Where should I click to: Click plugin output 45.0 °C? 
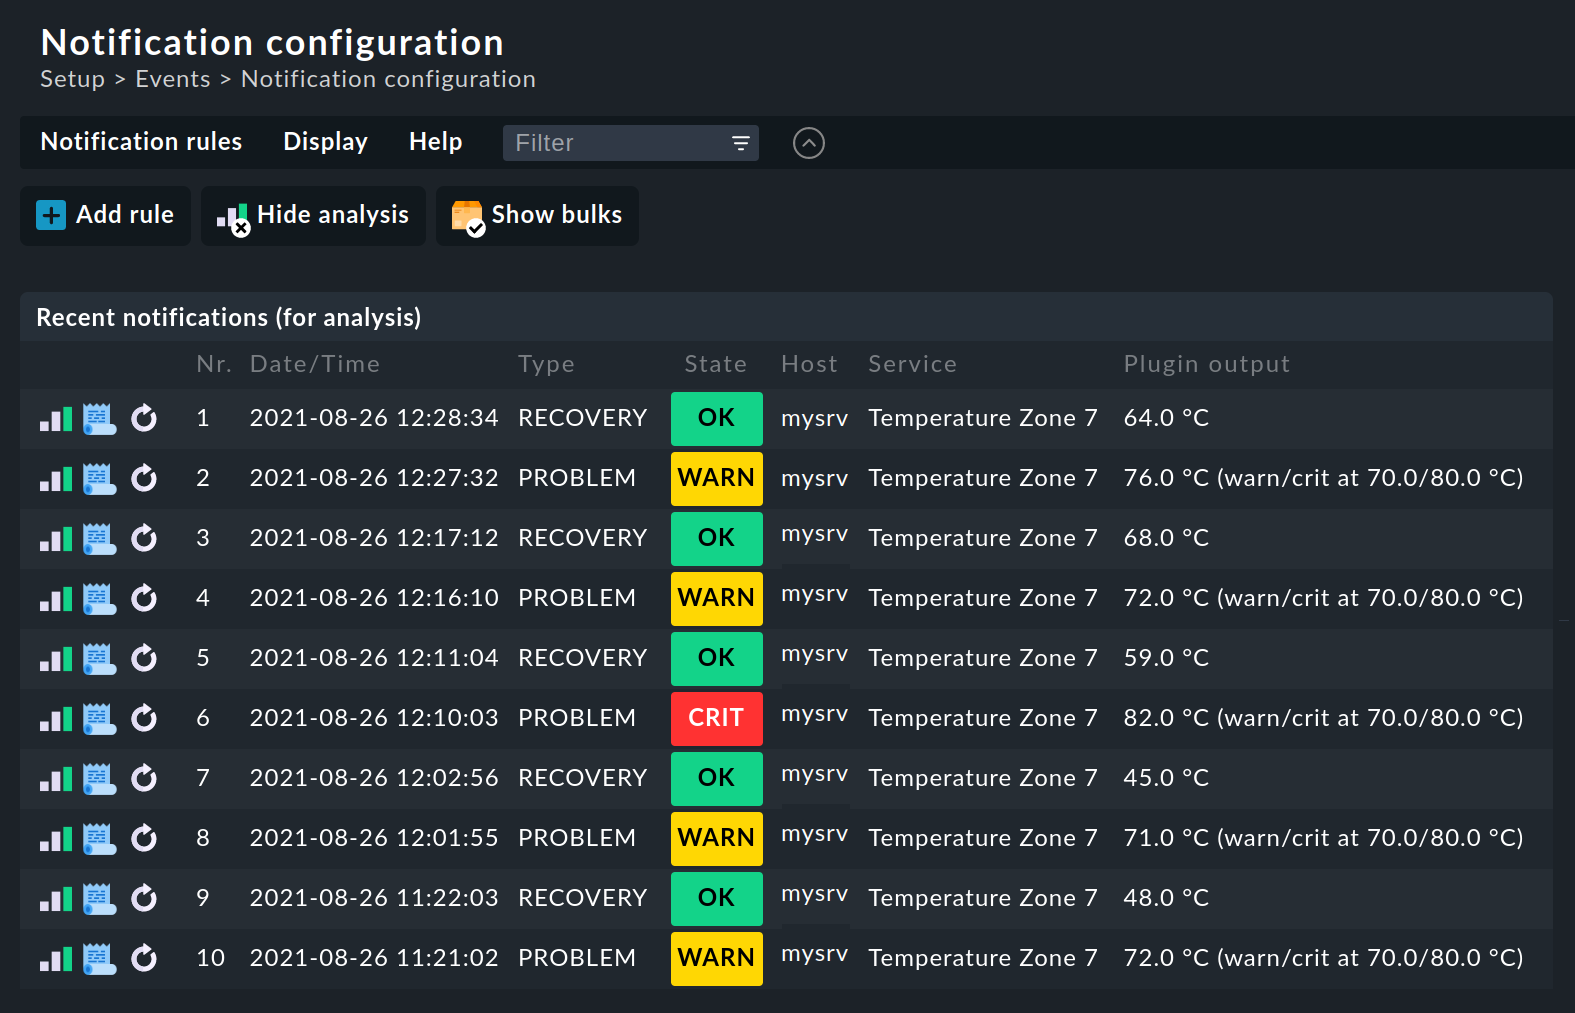(x=1166, y=778)
